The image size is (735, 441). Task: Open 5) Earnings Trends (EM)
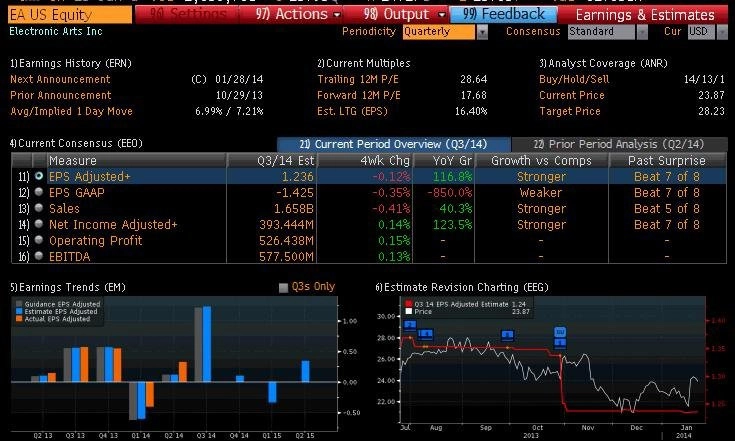click(68, 287)
